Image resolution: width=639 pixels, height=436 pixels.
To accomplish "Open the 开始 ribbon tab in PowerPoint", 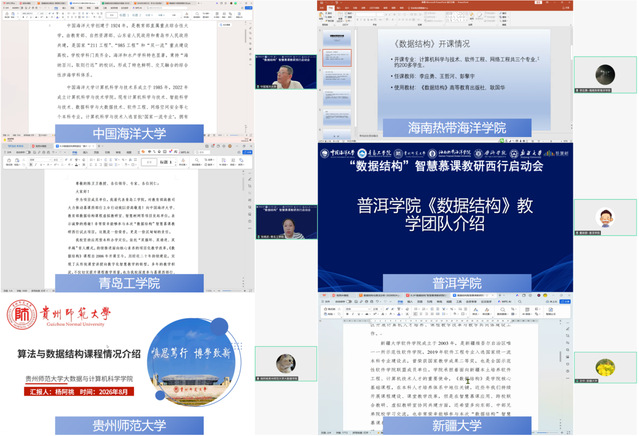I will coord(331,8).
